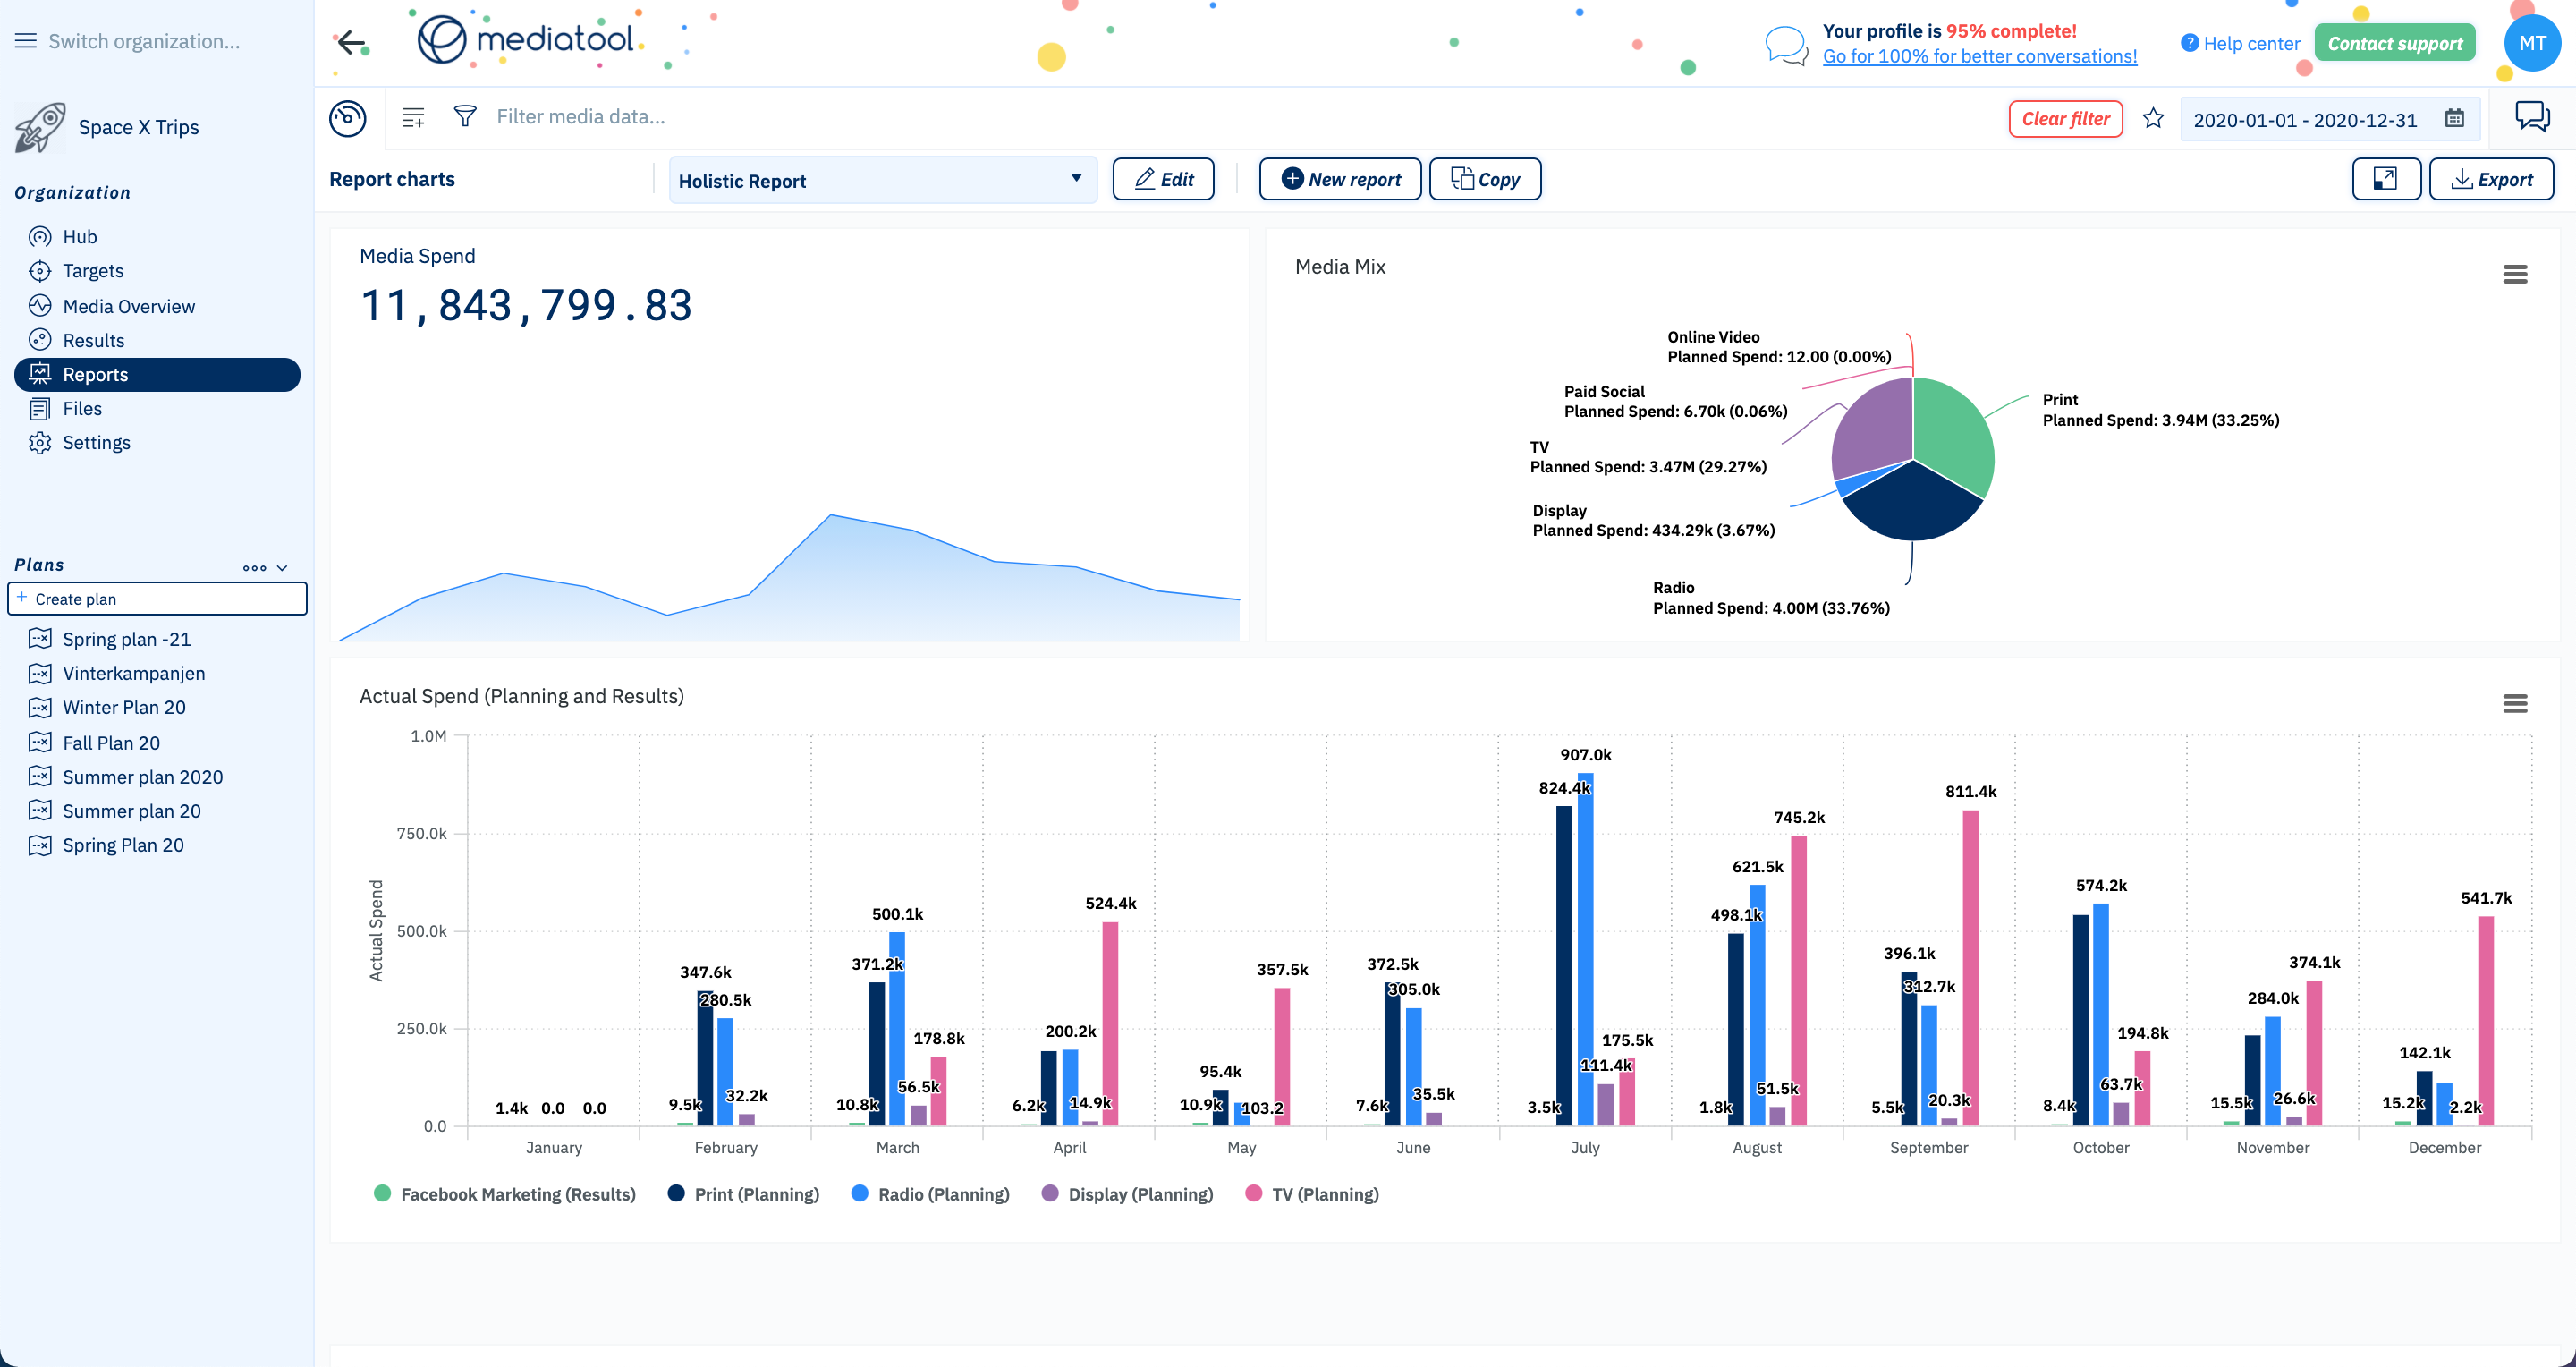This screenshot has height=1367, width=2576.
Task: Click the New report button
Action: tap(1339, 179)
